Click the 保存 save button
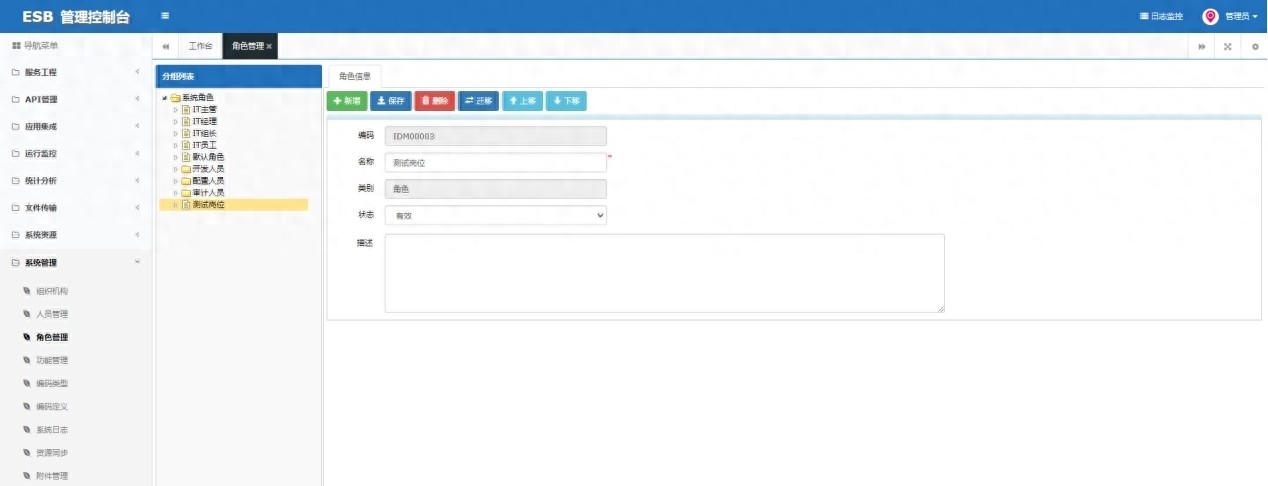The width and height of the screenshot is (1268, 486). click(x=390, y=101)
